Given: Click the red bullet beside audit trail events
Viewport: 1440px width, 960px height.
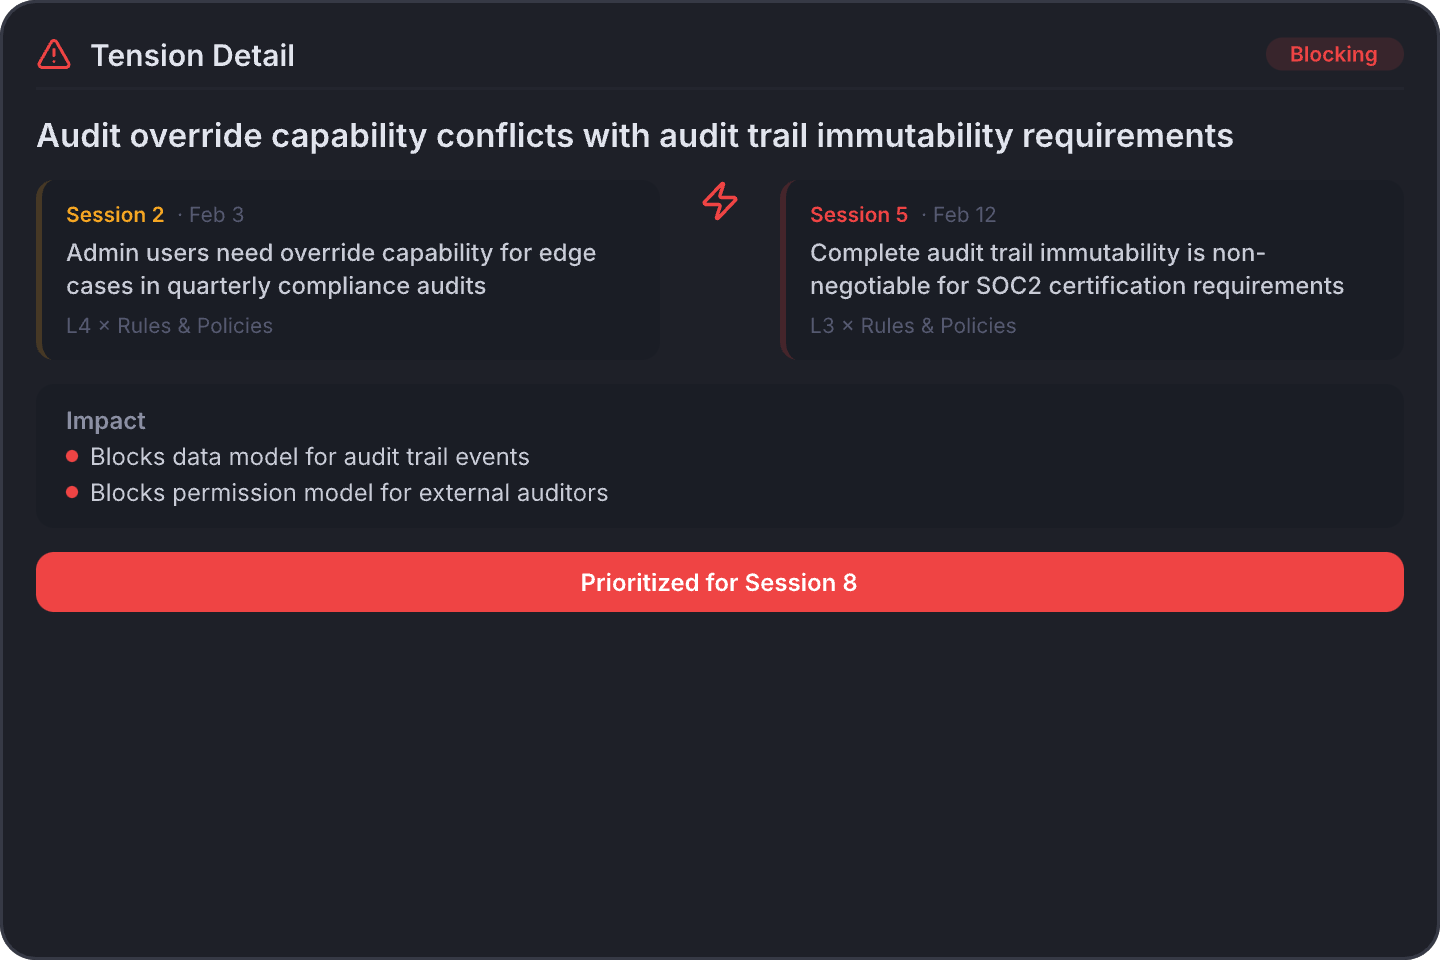Looking at the screenshot, I should click(x=72, y=456).
